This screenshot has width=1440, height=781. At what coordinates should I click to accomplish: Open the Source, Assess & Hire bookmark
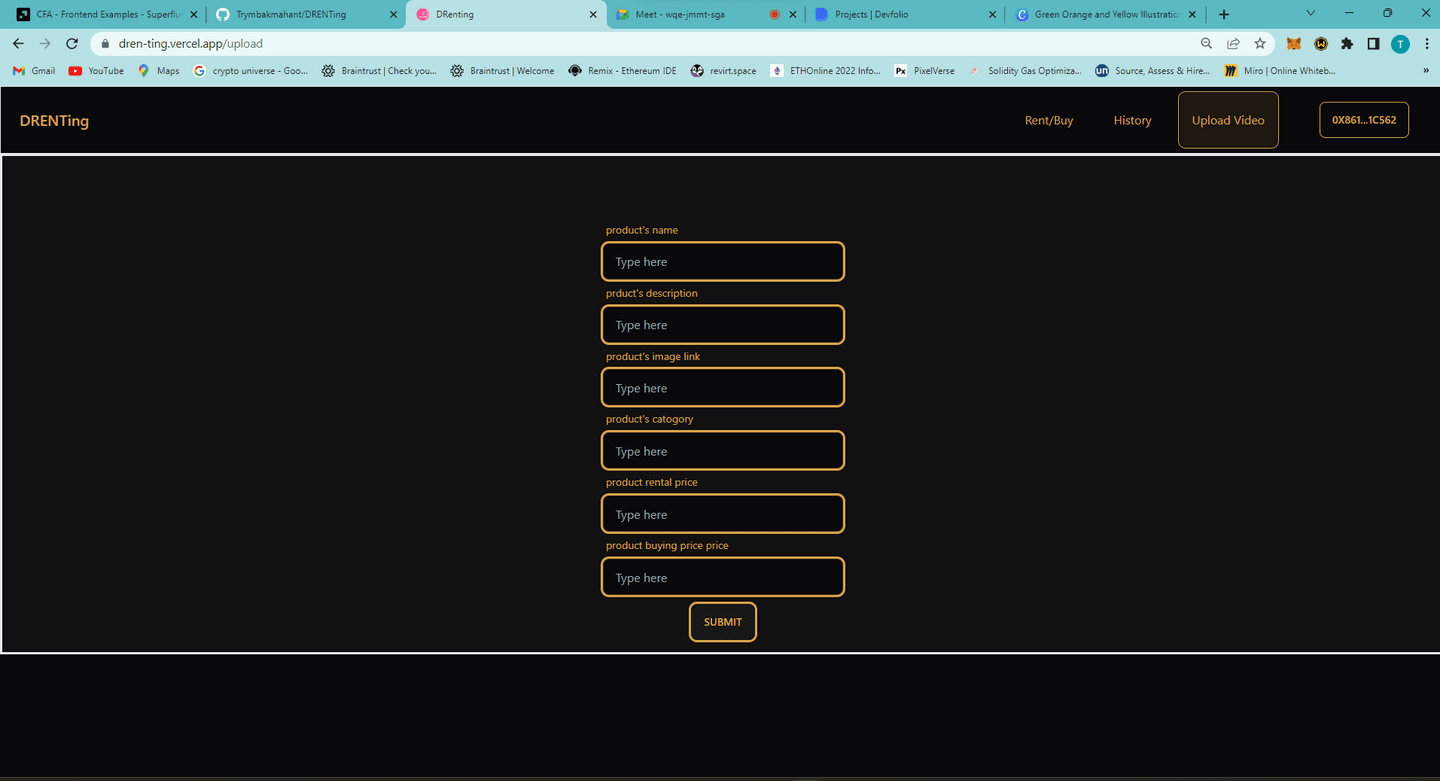pos(1152,71)
